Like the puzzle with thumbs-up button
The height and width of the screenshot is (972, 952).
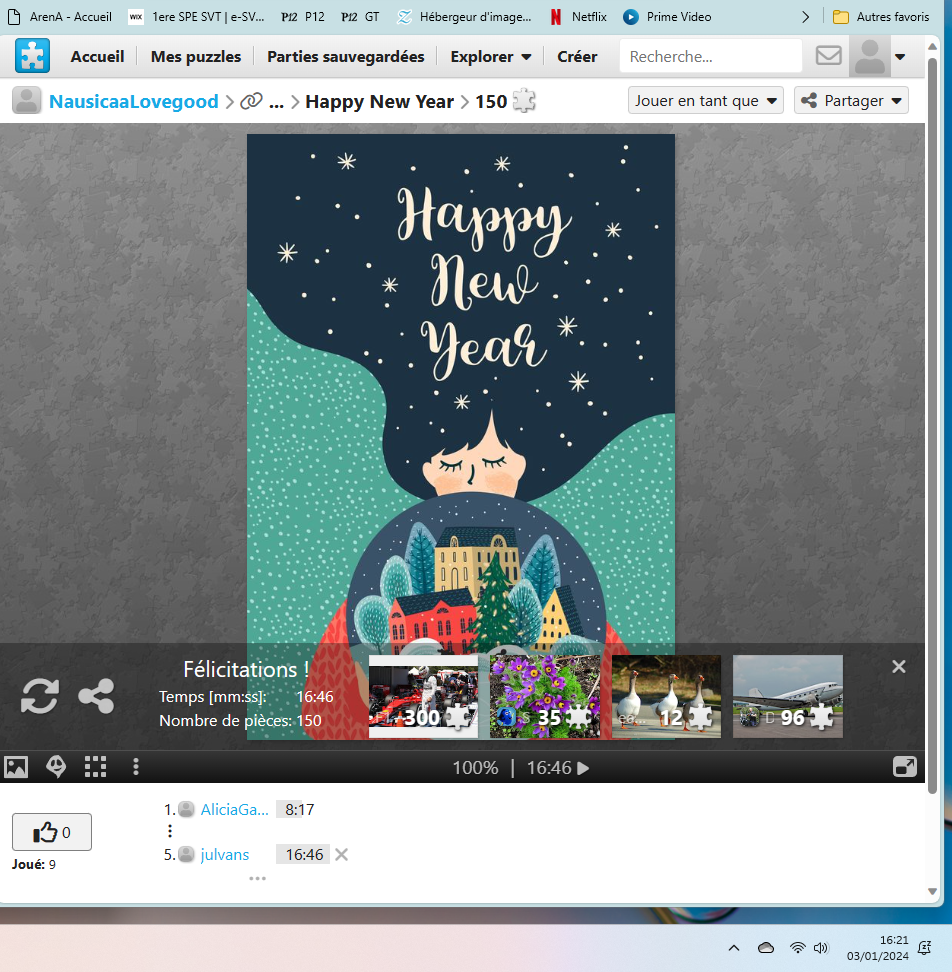tap(52, 832)
